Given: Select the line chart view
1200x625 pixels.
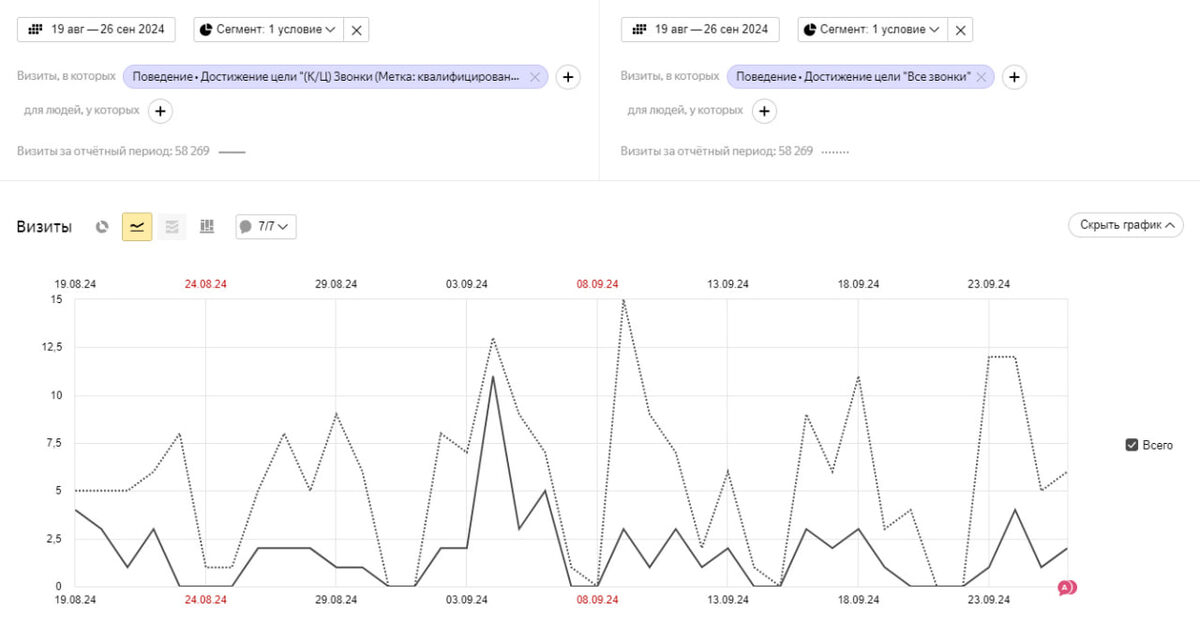Looking at the screenshot, I should click(137, 227).
